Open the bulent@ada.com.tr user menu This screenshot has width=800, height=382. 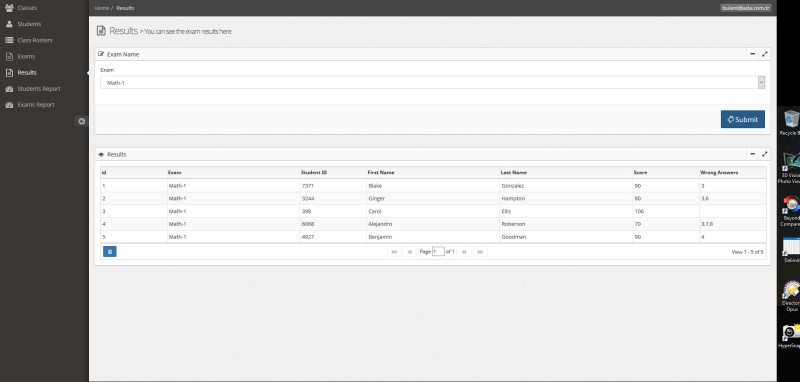point(745,8)
